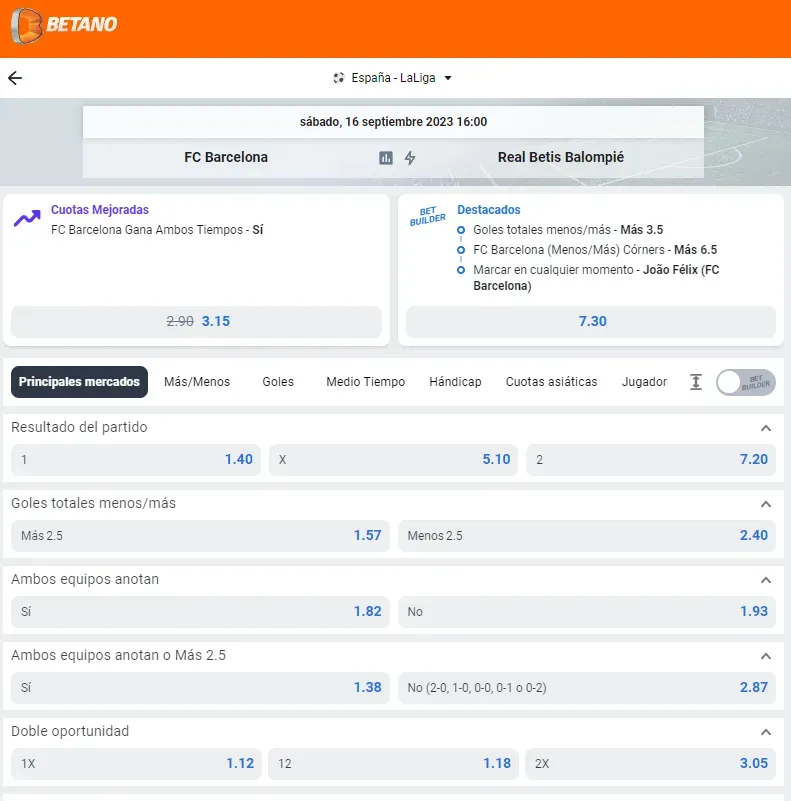This screenshot has height=801, width=791.
Task: Click the Bet Builder icon in Destacados
Action: [427, 217]
